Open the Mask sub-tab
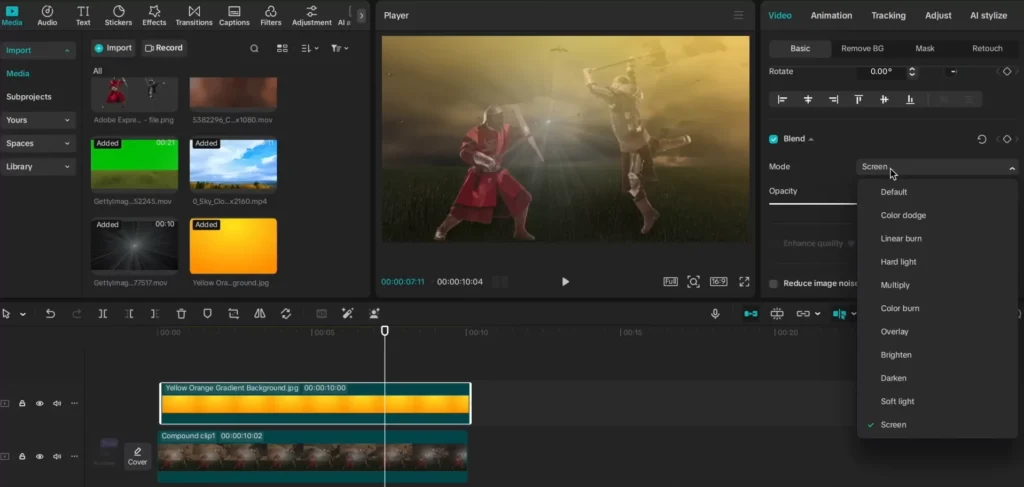Image resolution: width=1024 pixels, height=487 pixels. pyautogui.click(x=925, y=48)
